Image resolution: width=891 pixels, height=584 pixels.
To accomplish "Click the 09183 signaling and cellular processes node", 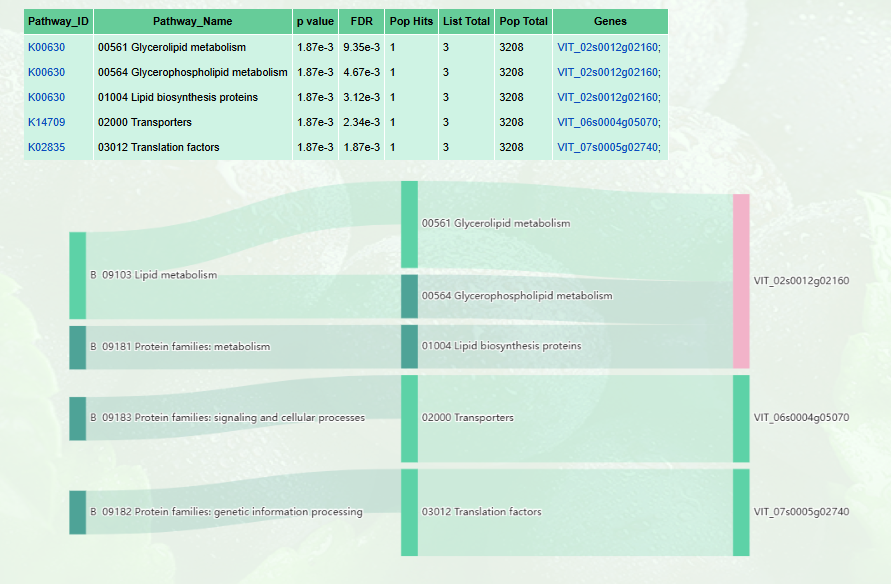I will [78, 418].
